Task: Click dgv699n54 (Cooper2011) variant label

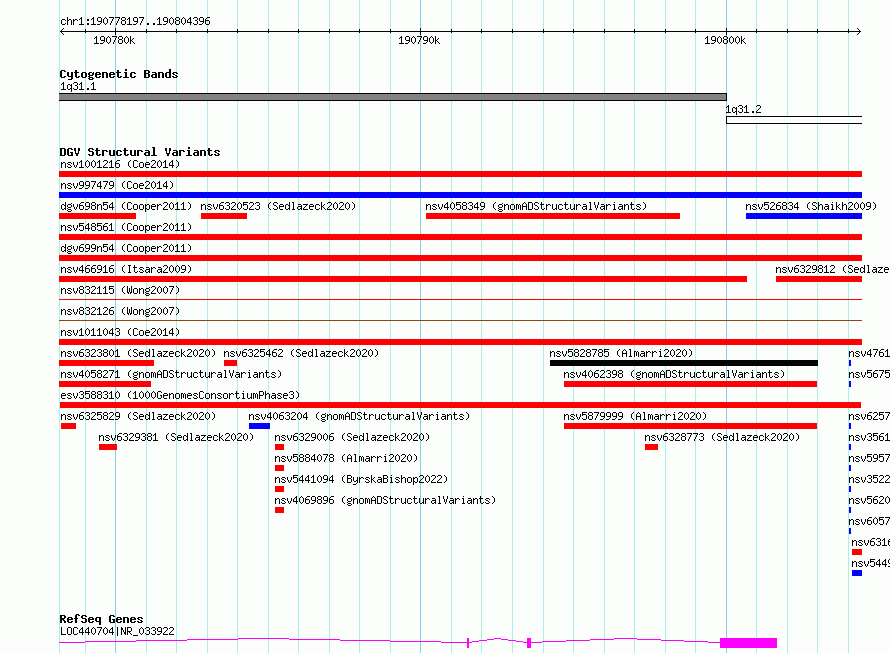Action: point(126,248)
